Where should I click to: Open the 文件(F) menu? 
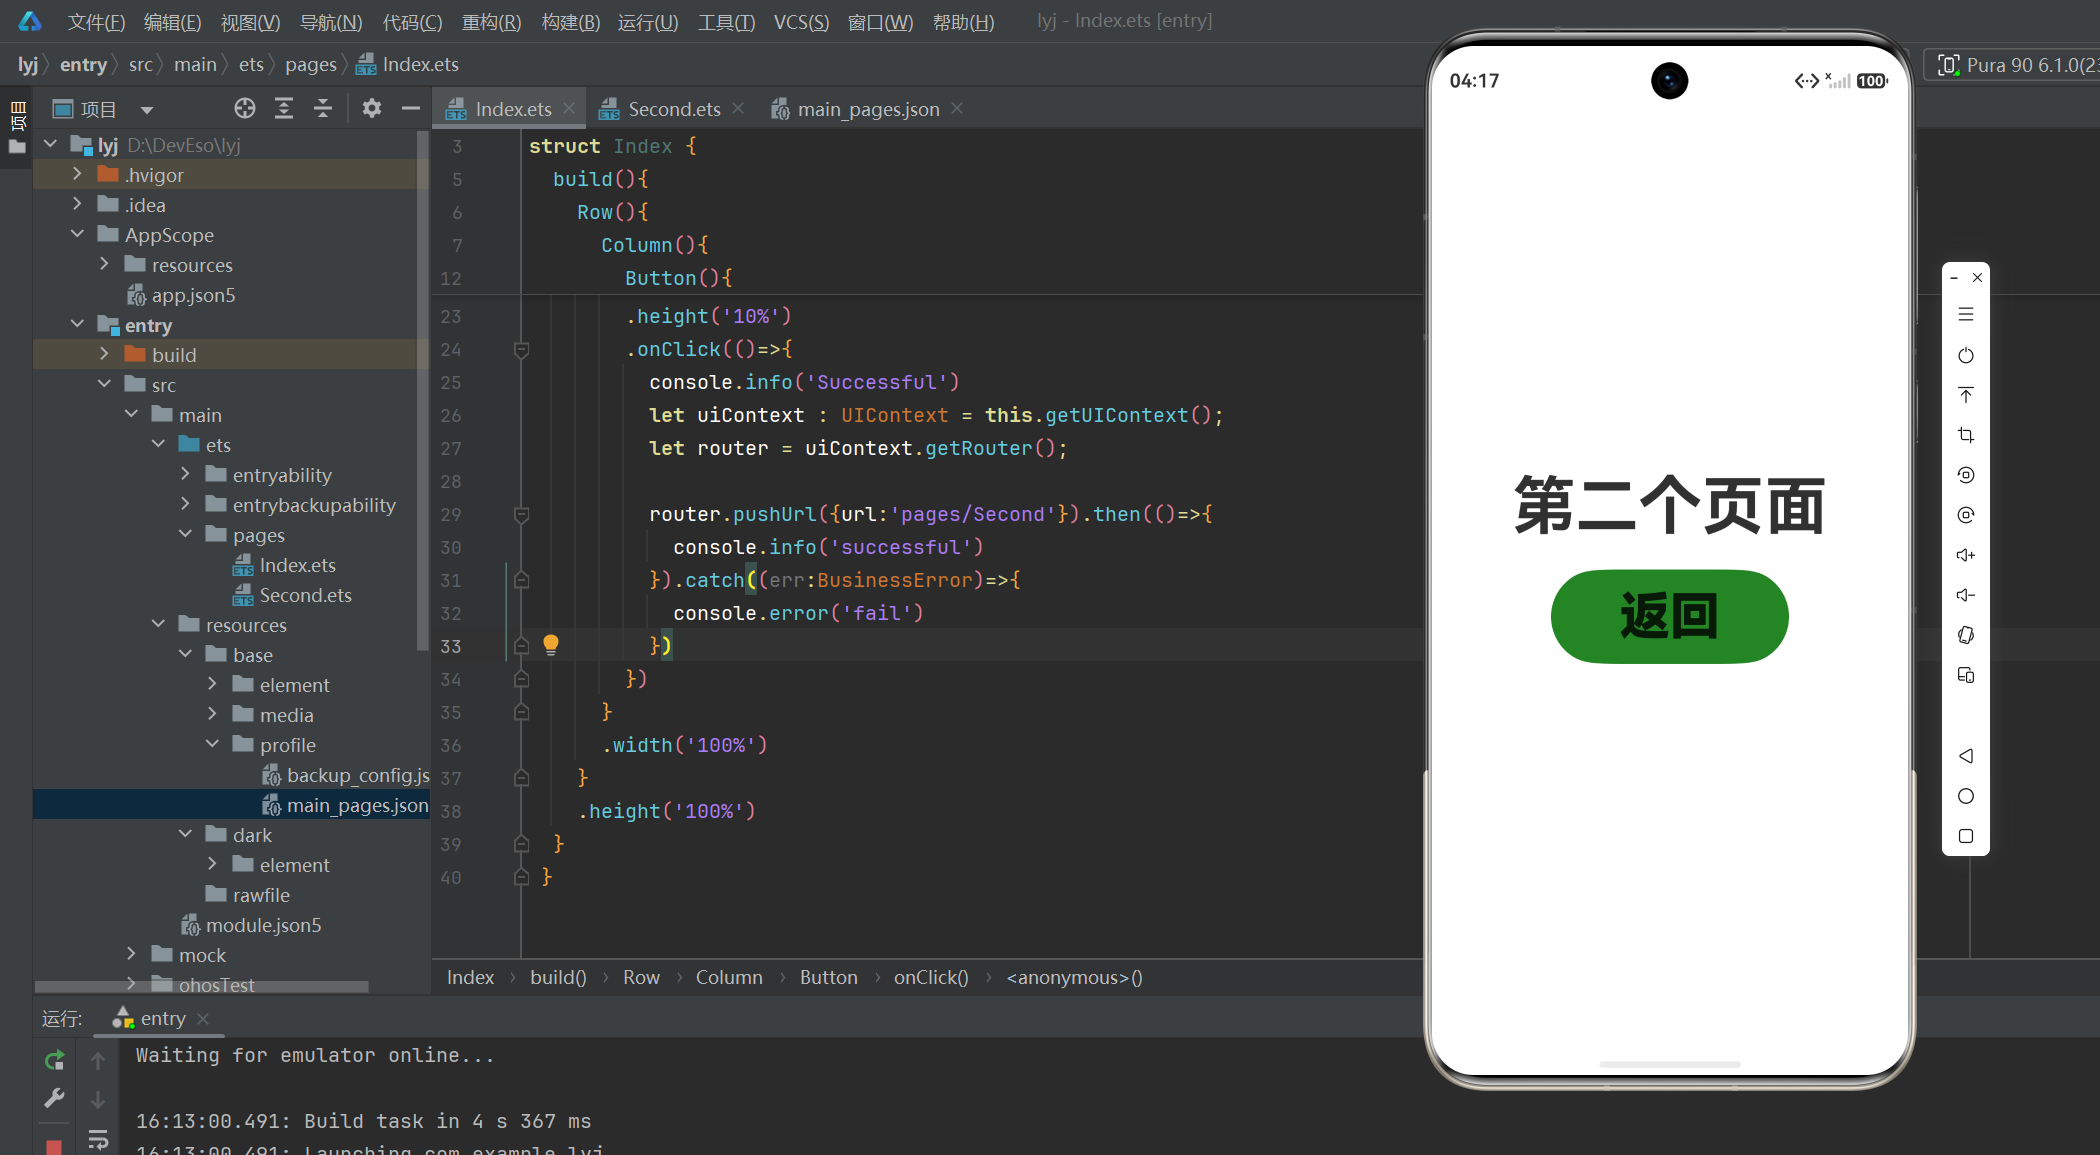(x=96, y=21)
